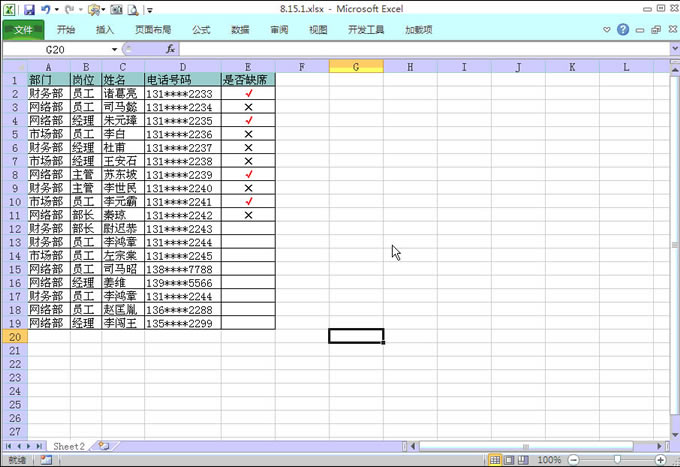Click the 100% zoom level button

549,460
